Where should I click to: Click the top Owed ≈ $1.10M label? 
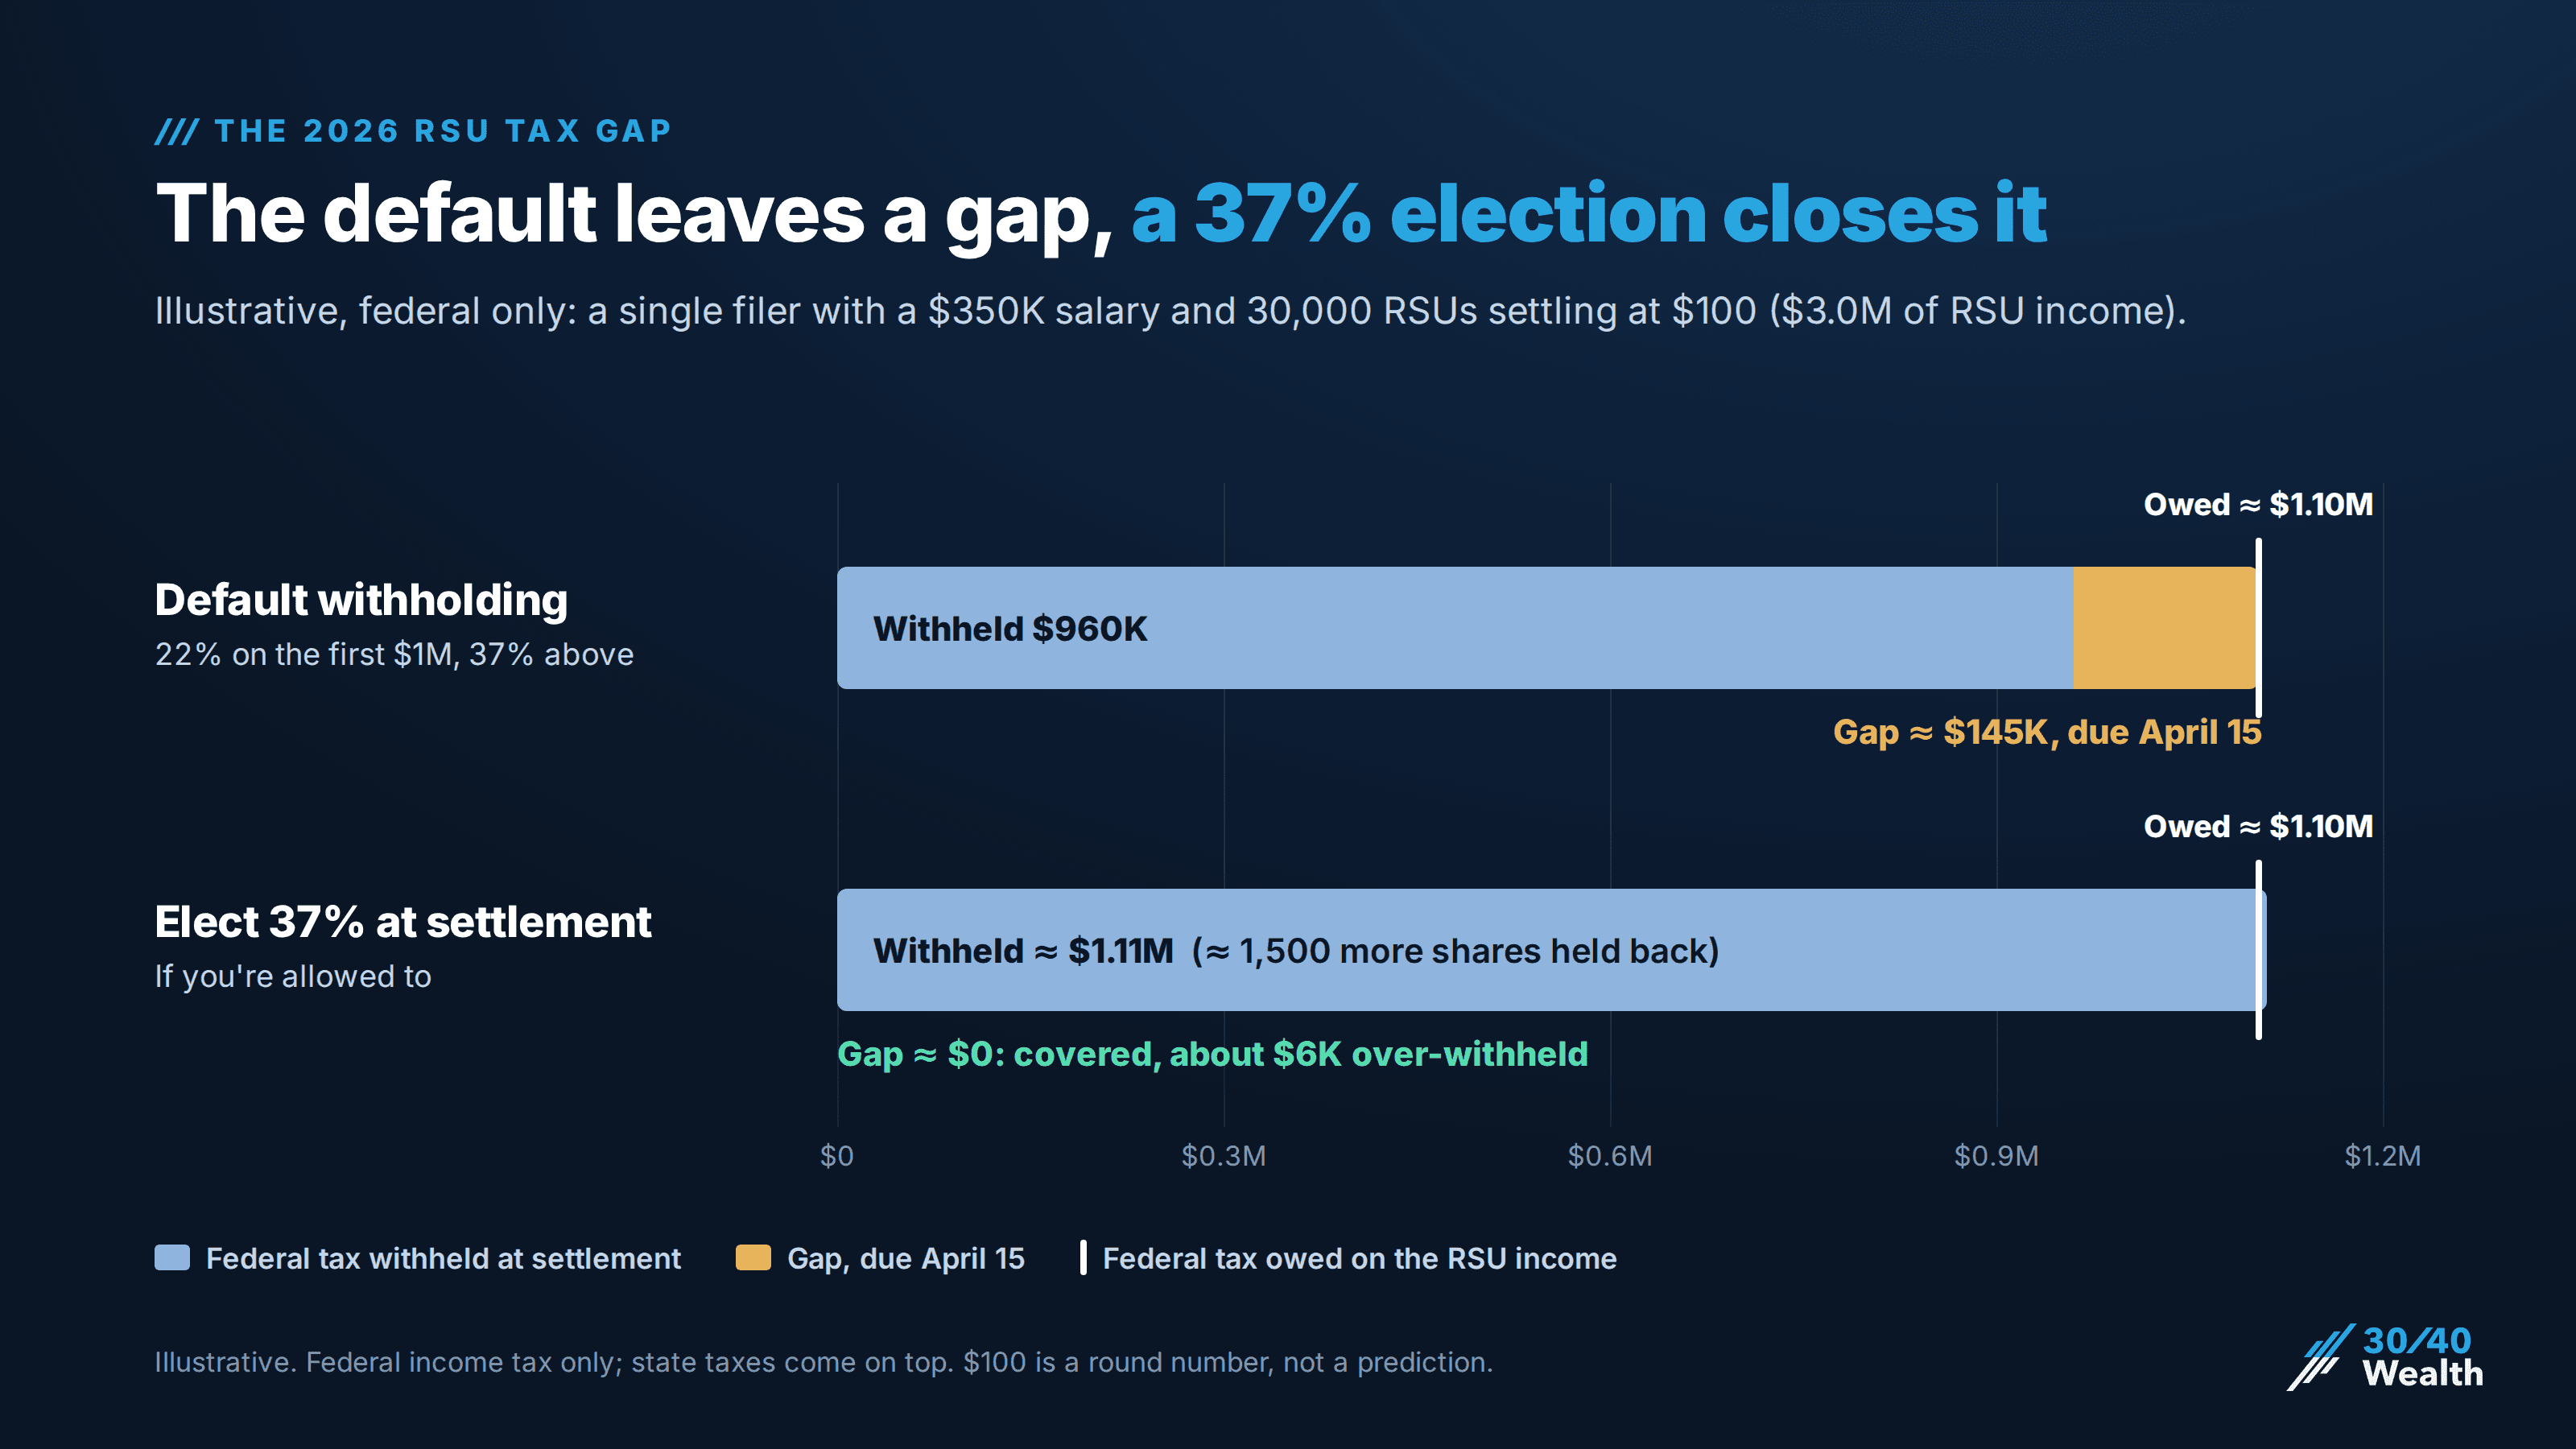(x=2258, y=504)
